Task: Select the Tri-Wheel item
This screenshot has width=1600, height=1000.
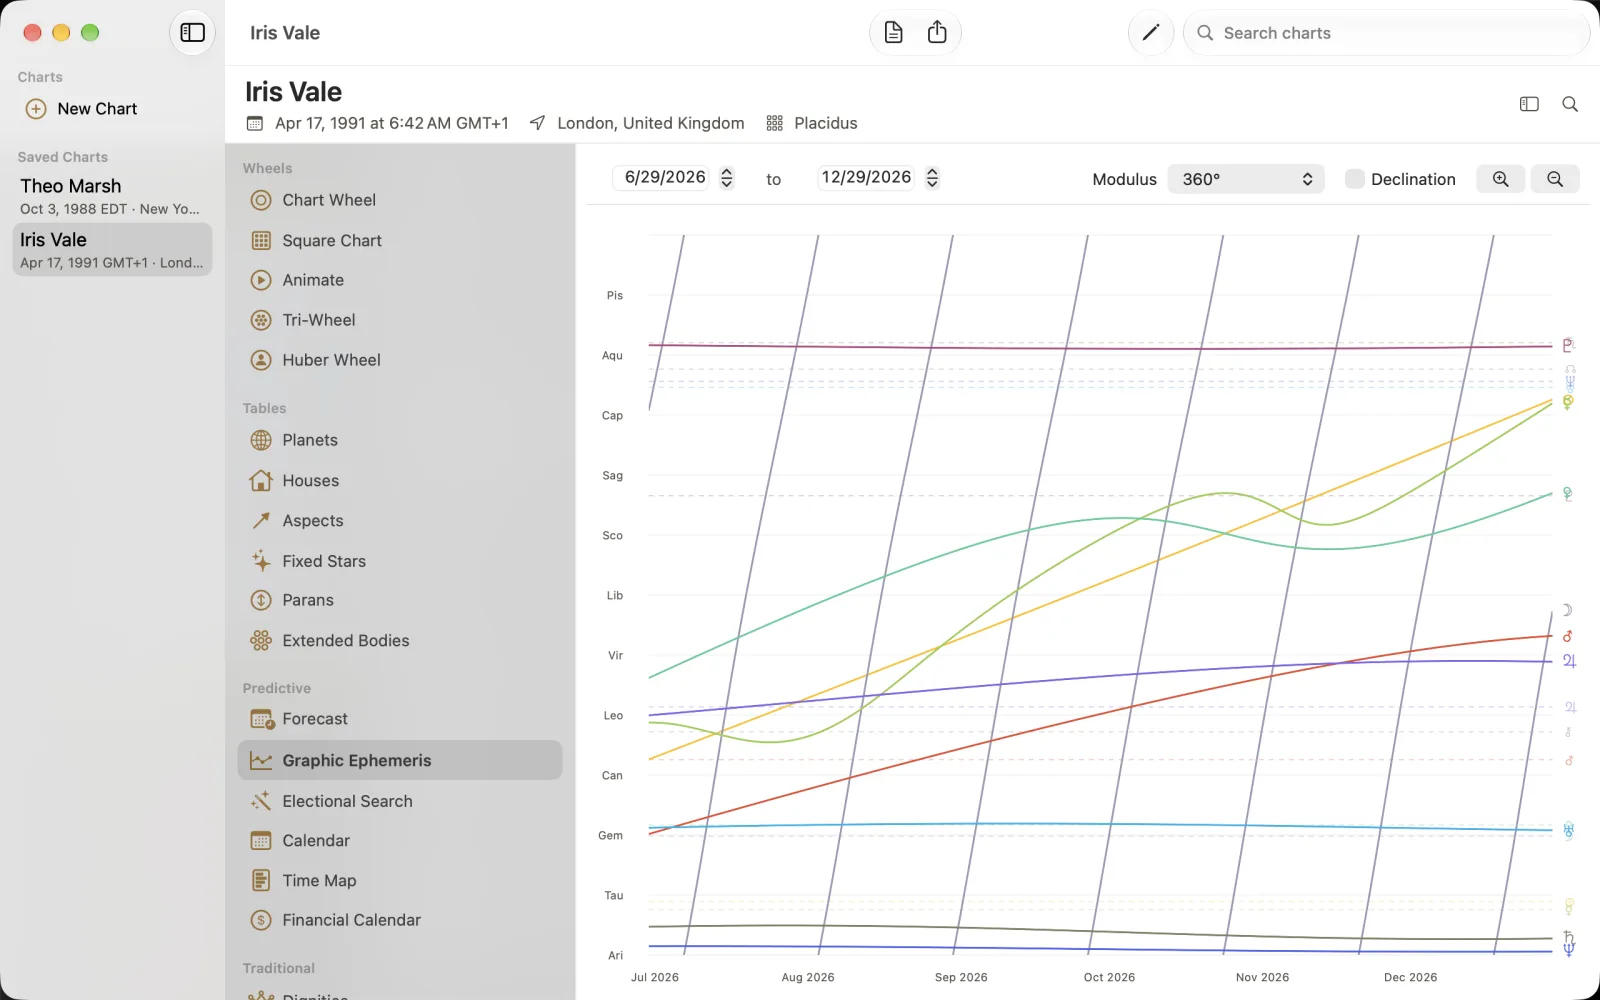Action: pyautogui.click(x=400, y=320)
